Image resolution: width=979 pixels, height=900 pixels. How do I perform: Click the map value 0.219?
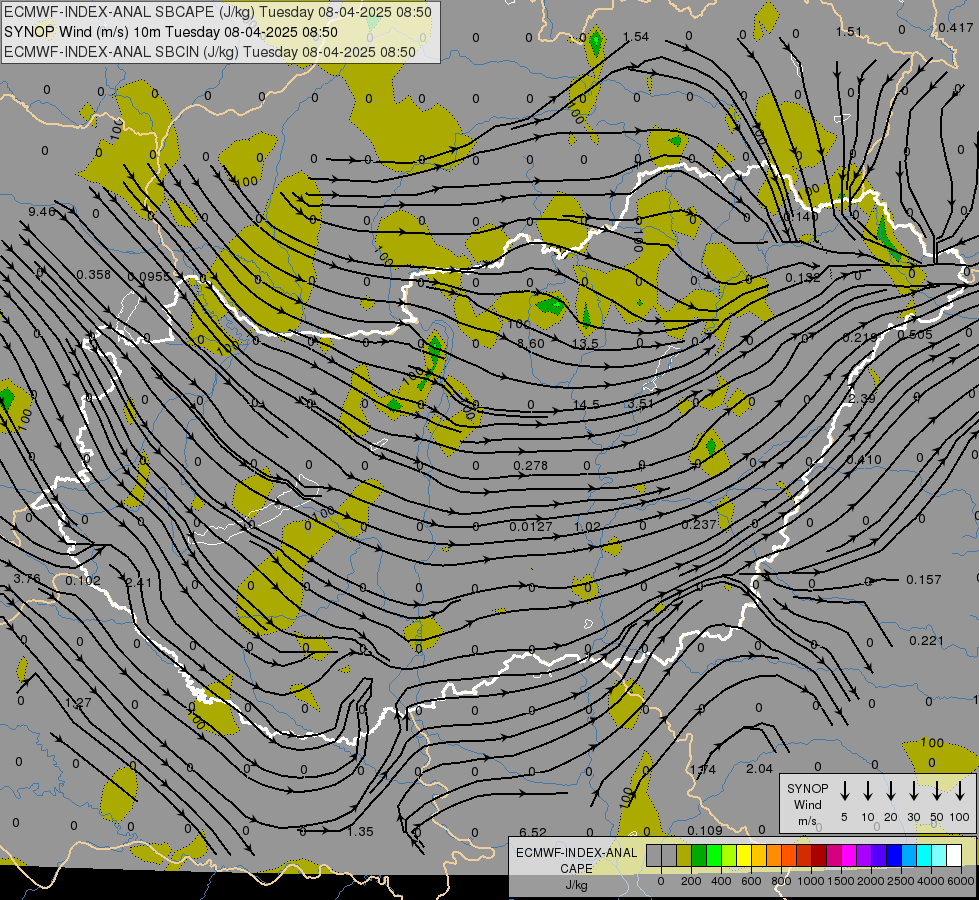click(x=860, y=337)
